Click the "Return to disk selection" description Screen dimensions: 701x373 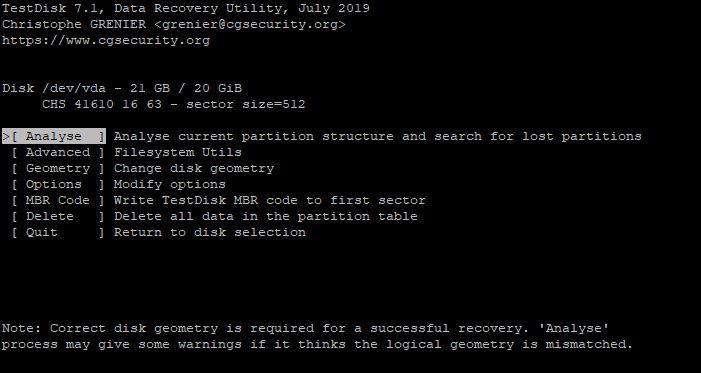[x=210, y=233]
